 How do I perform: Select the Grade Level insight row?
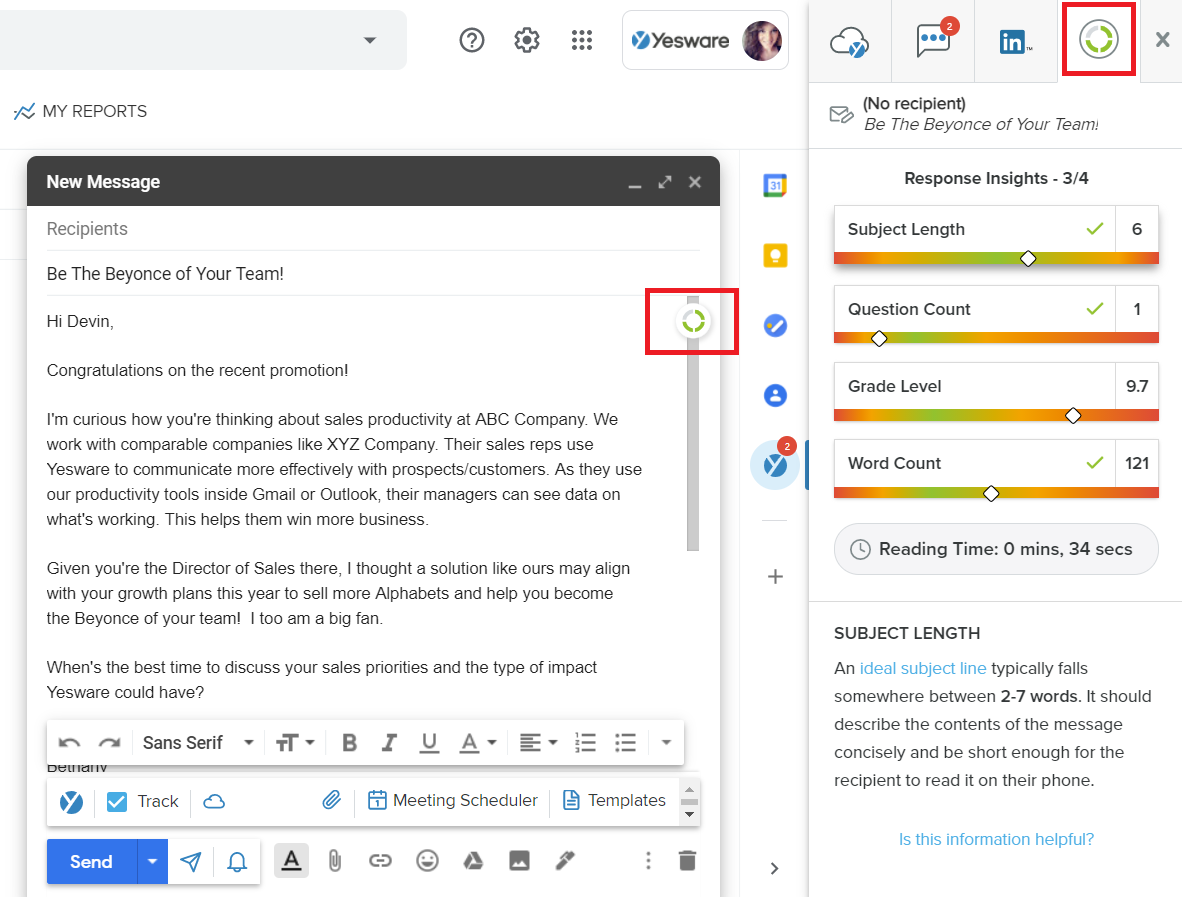click(x=996, y=391)
